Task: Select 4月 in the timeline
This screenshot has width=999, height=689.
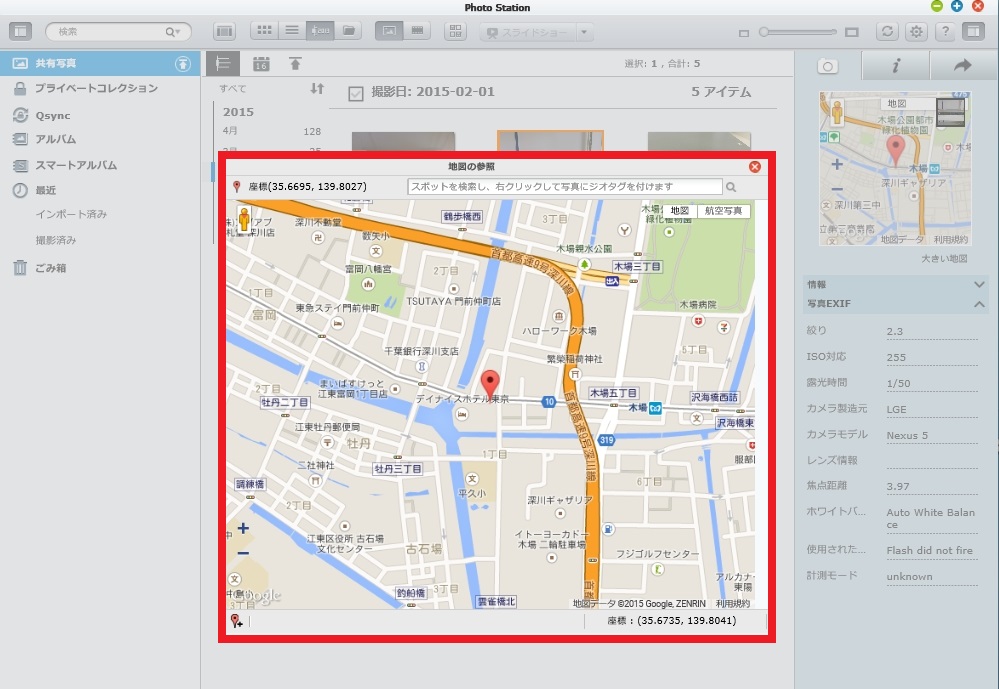Action: click(230, 131)
